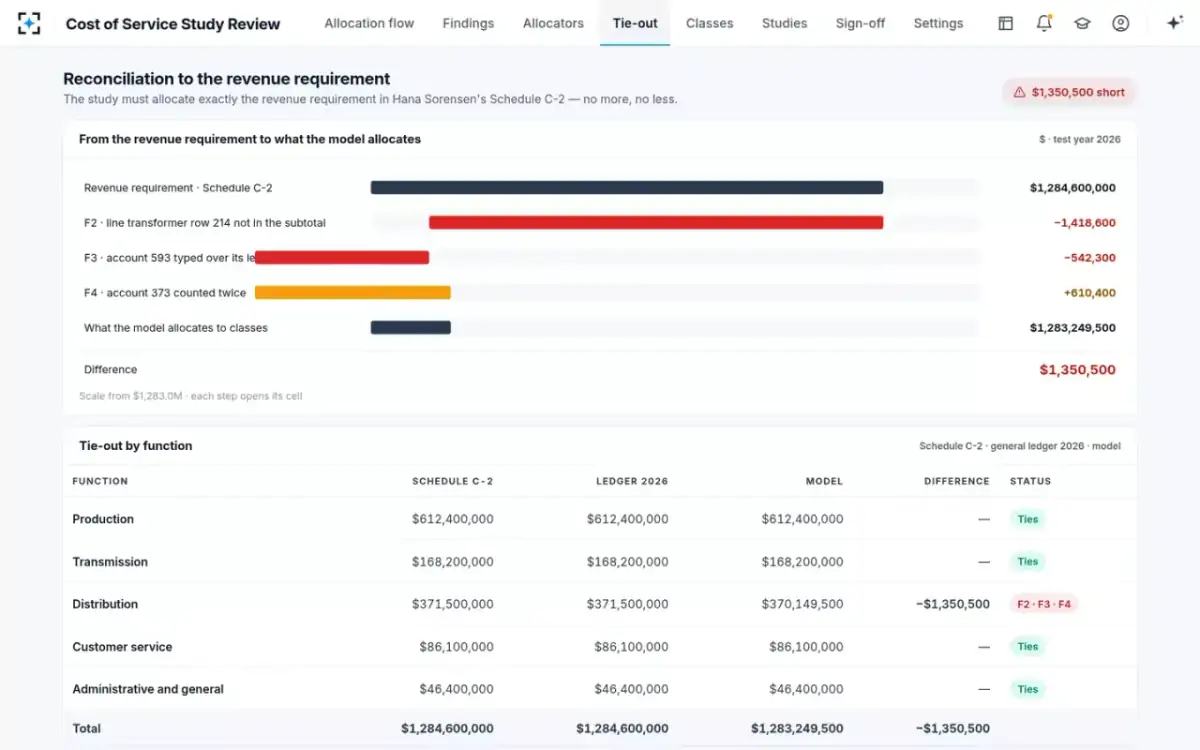This screenshot has width=1200, height=750.
Task: Click the Schedule C-2 column header
Action: tap(453, 481)
